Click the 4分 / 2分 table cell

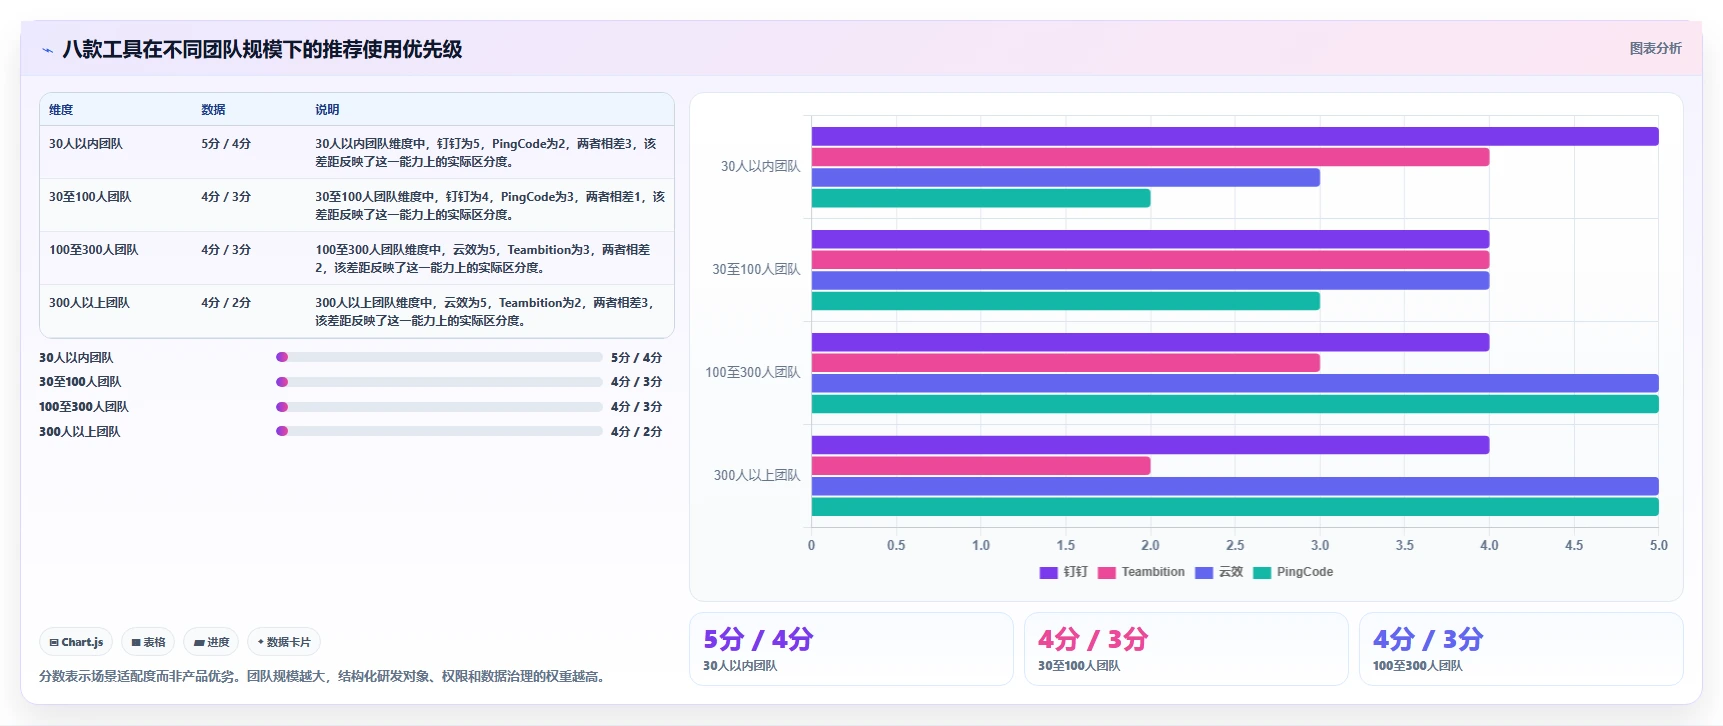click(226, 303)
